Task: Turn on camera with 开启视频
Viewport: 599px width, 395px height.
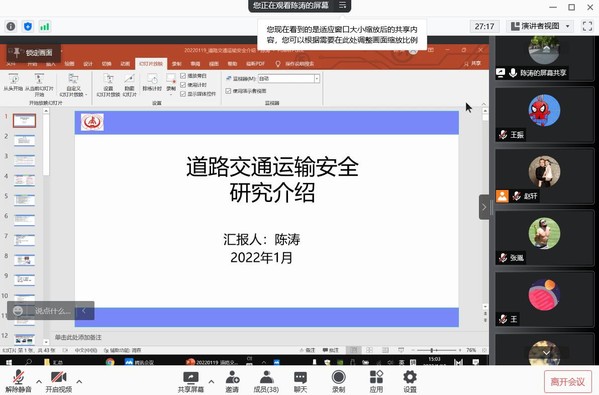Action: tap(58, 377)
